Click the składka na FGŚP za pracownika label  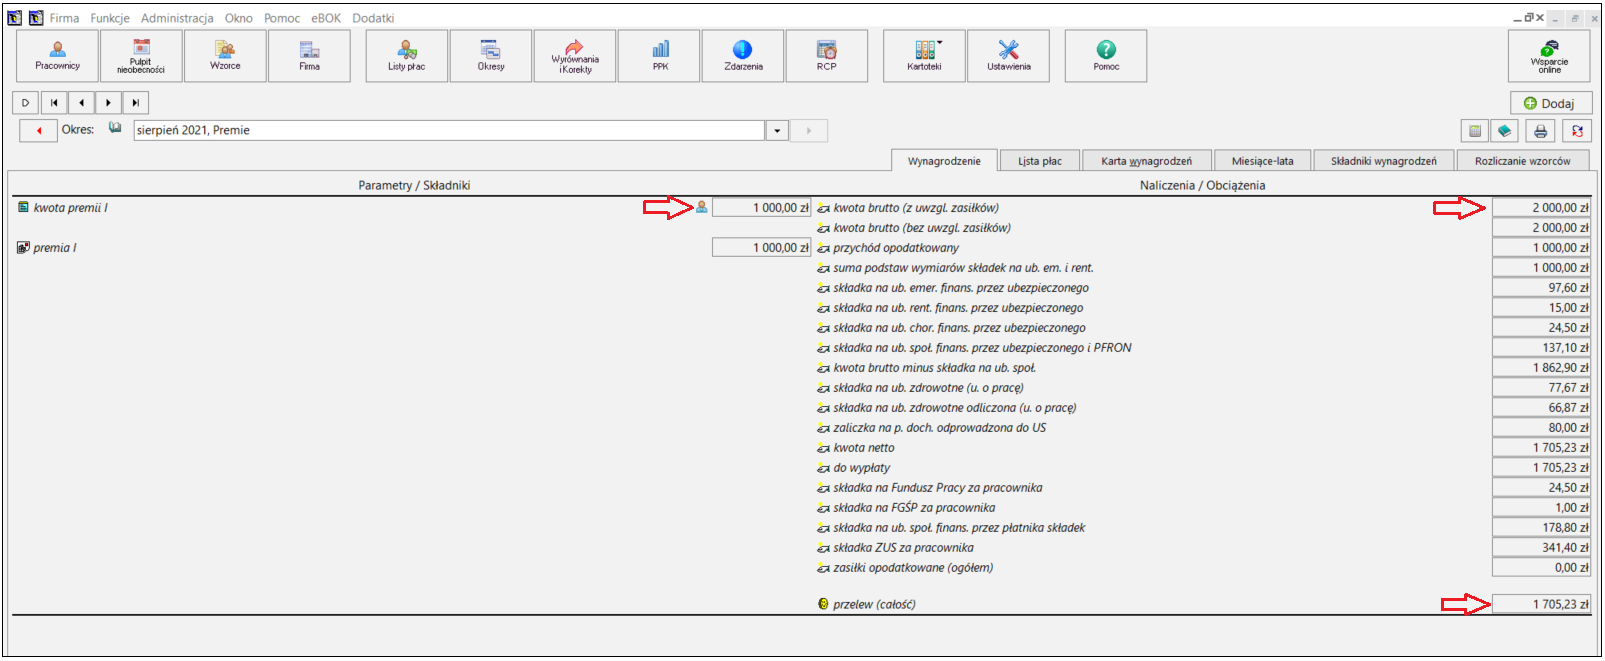pyautogui.click(x=914, y=508)
